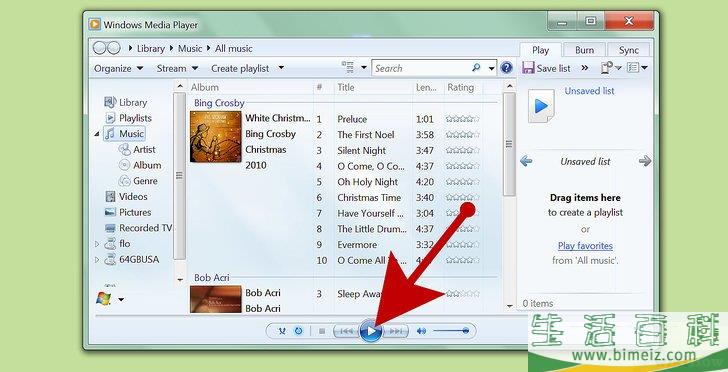This screenshot has height=372, width=728.
Task: Open the Organize menu
Action: pos(118,68)
